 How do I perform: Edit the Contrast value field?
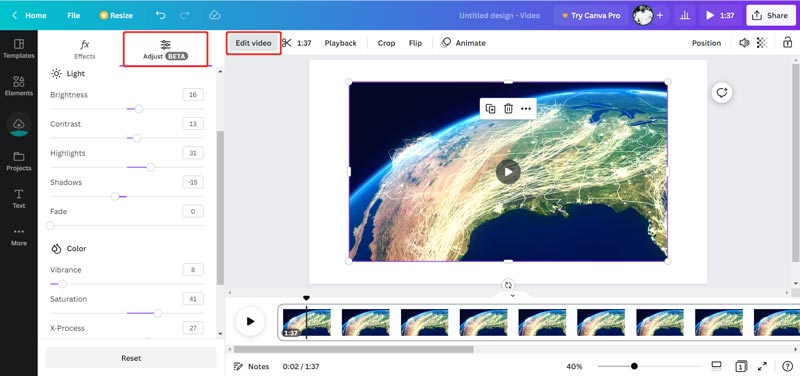[193, 124]
